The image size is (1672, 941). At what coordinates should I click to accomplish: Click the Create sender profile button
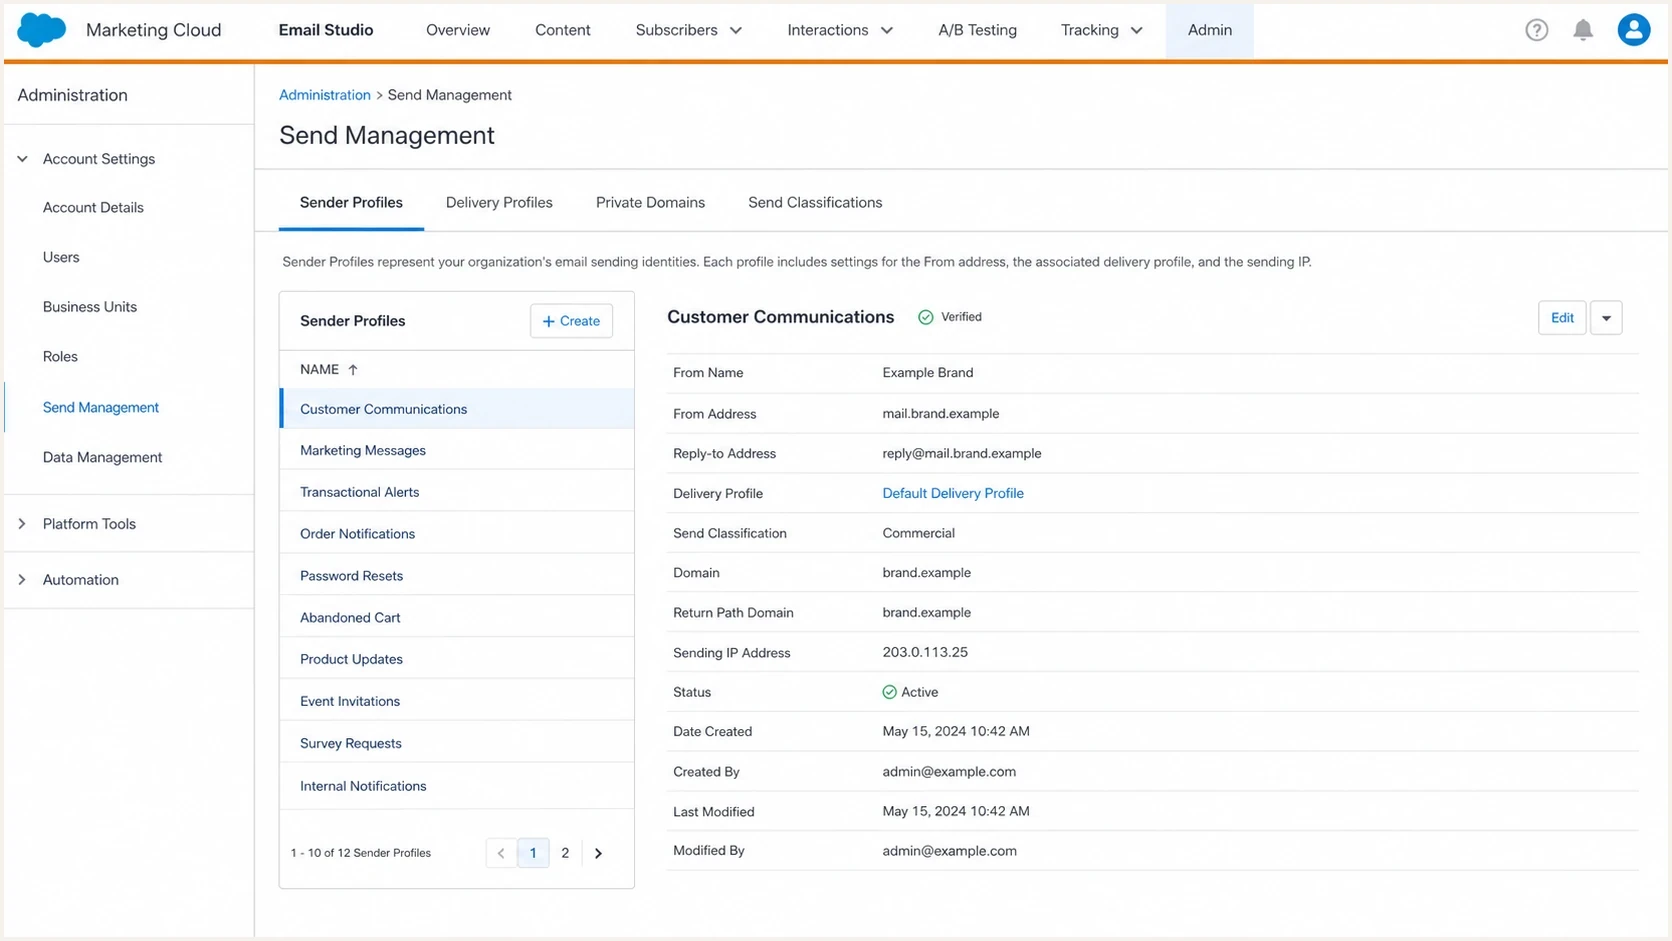pos(571,321)
